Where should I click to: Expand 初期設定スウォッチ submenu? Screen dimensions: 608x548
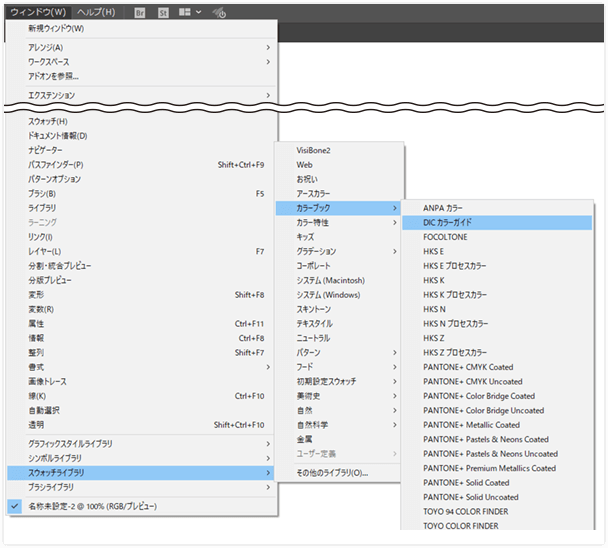point(338,381)
